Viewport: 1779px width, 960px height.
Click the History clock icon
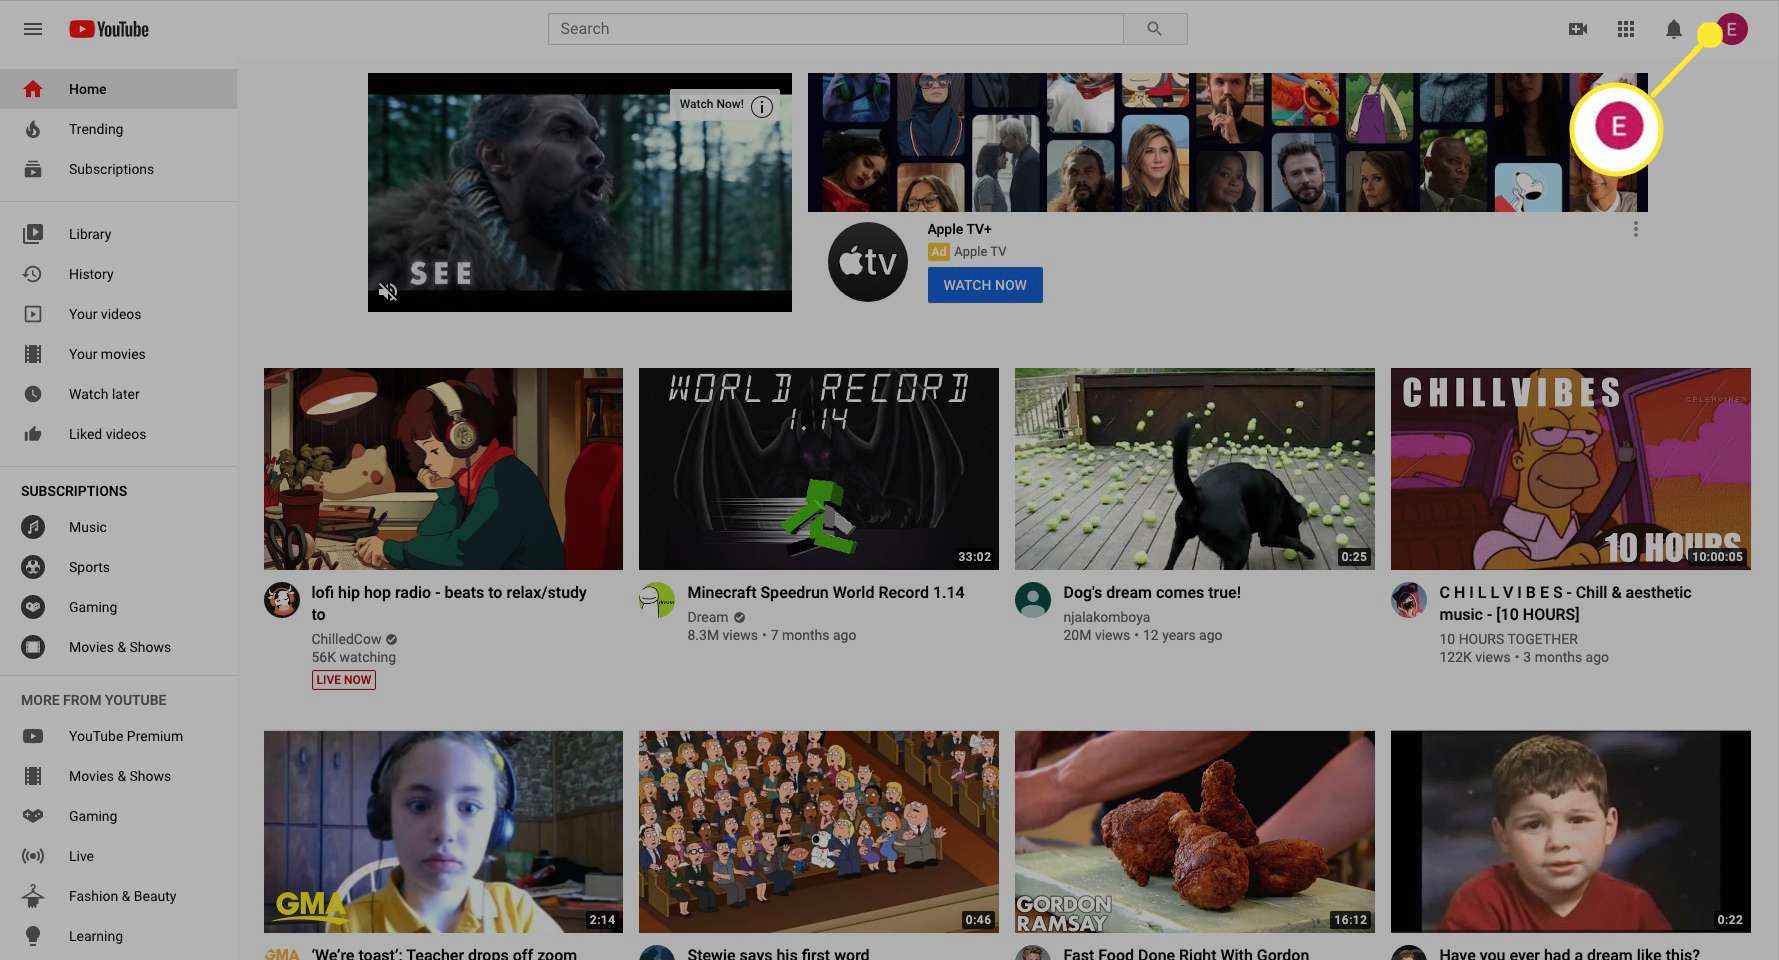tap(33, 274)
